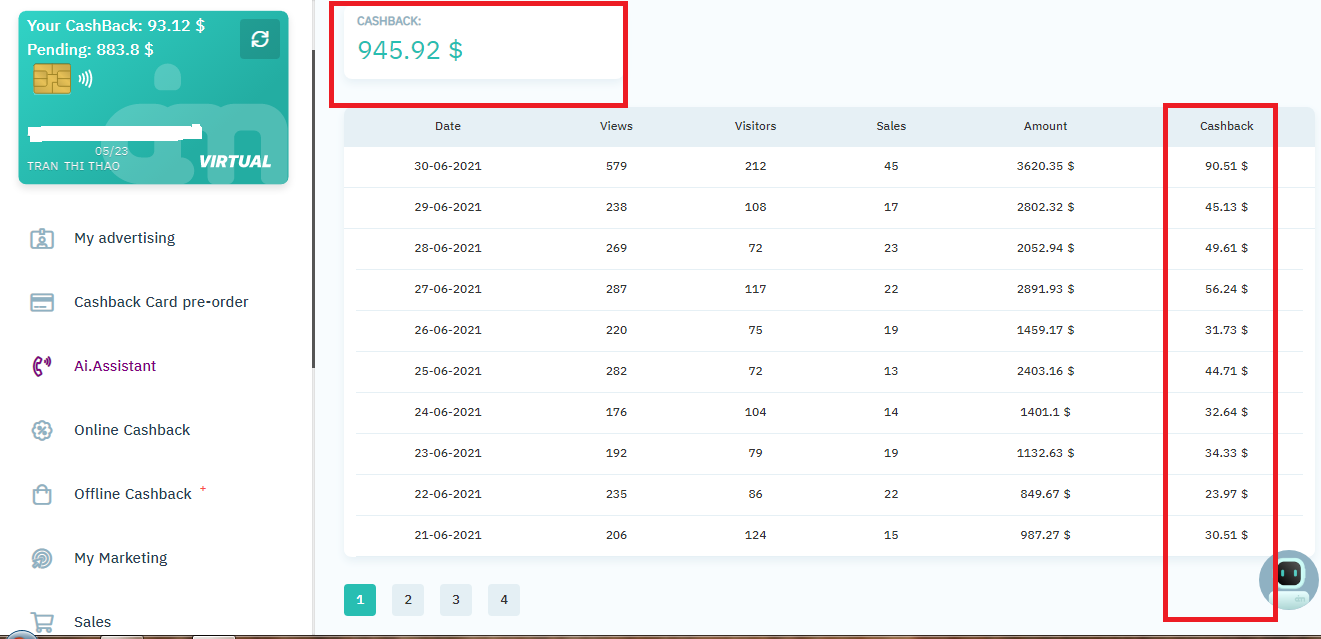Click the date 29-06-2021

(x=448, y=207)
